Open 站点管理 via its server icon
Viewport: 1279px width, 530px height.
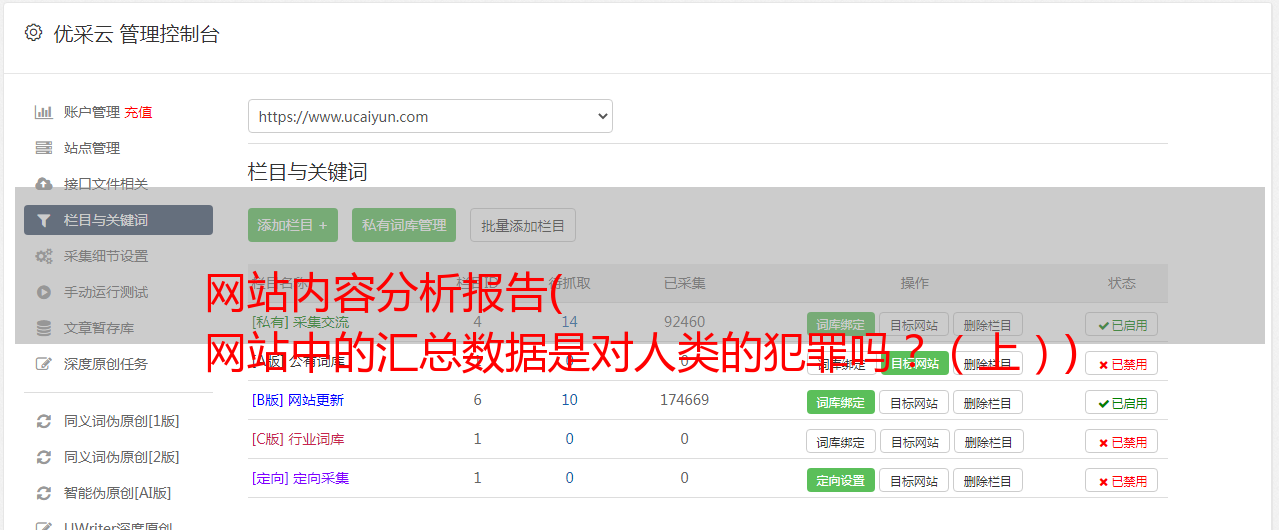point(44,148)
